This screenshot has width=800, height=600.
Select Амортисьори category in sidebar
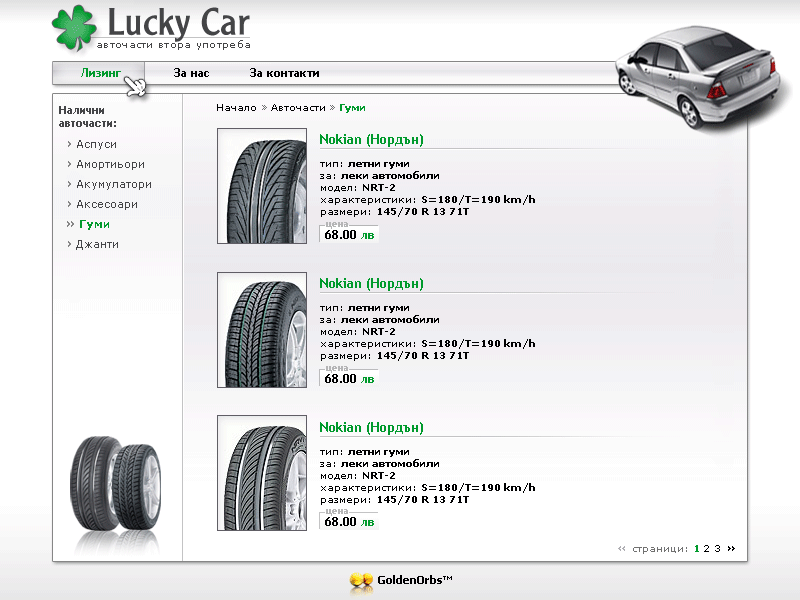coord(110,164)
